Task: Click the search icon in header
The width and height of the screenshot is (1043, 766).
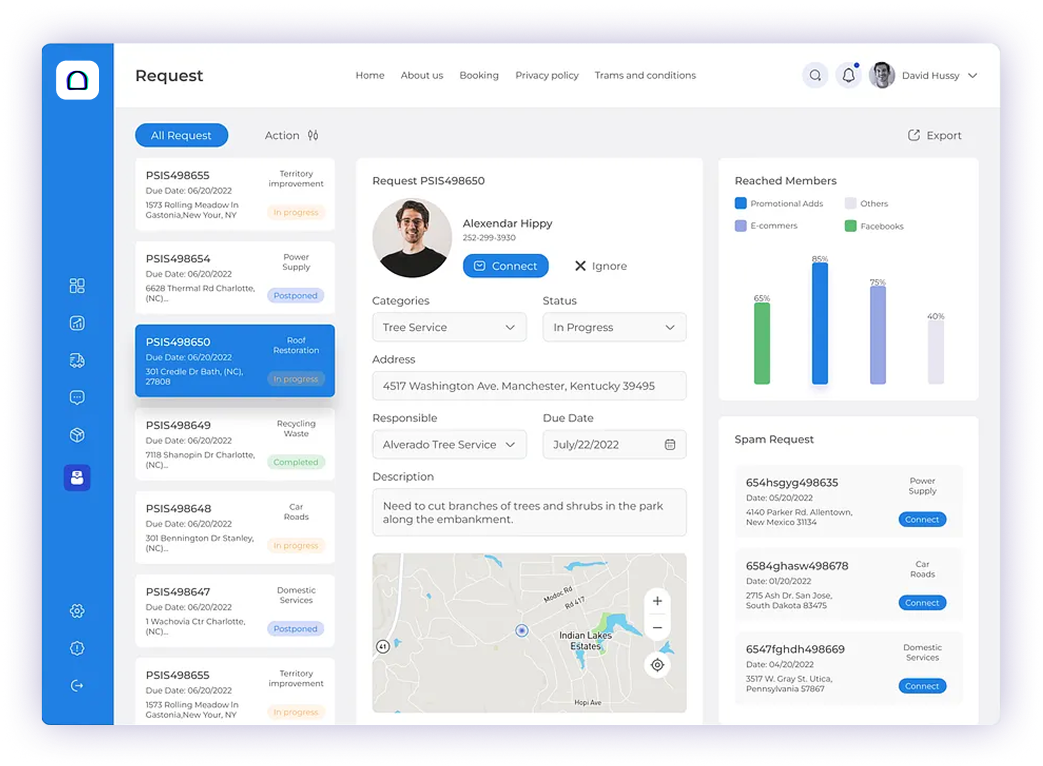Action: pyautogui.click(x=815, y=75)
